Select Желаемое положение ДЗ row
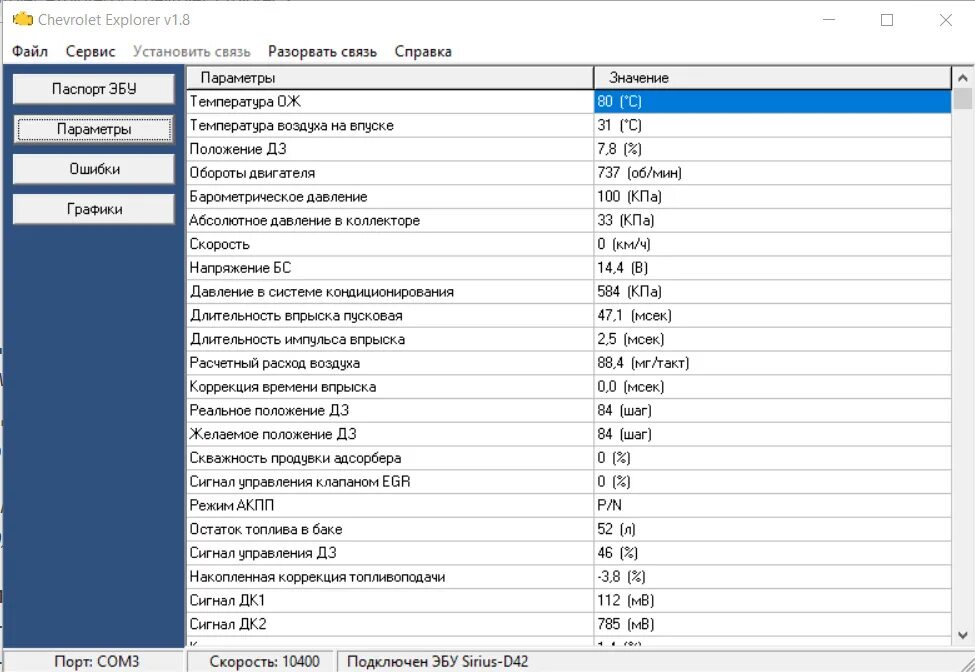 pyautogui.click(x=569, y=434)
